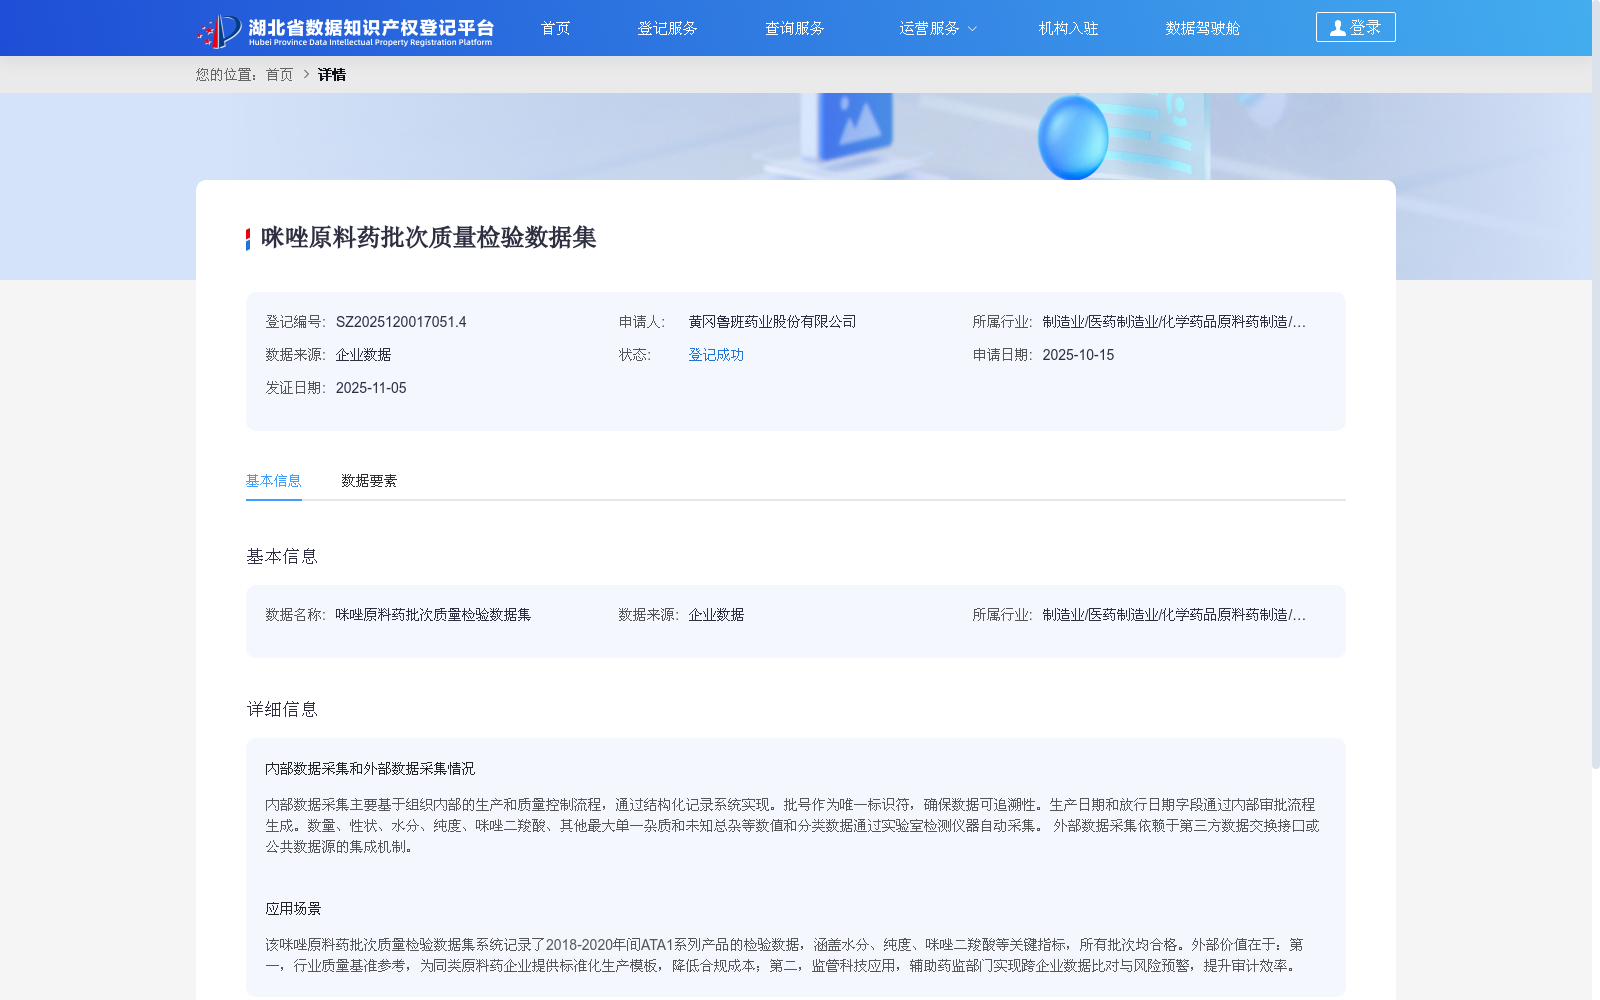
Task: Click the page title 咪唑原料药批次质量检验数据集
Action: [428, 238]
